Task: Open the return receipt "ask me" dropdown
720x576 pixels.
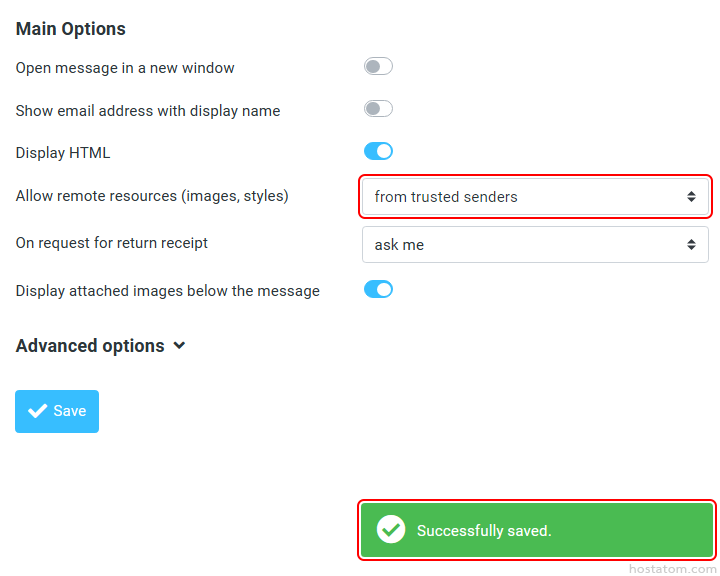Action: point(535,245)
